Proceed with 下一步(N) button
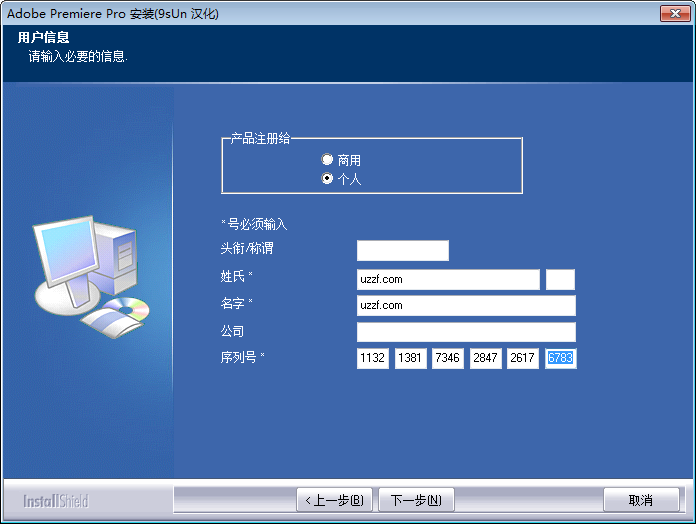This screenshot has width=696, height=524. pyautogui.click(x=416, y=500)
